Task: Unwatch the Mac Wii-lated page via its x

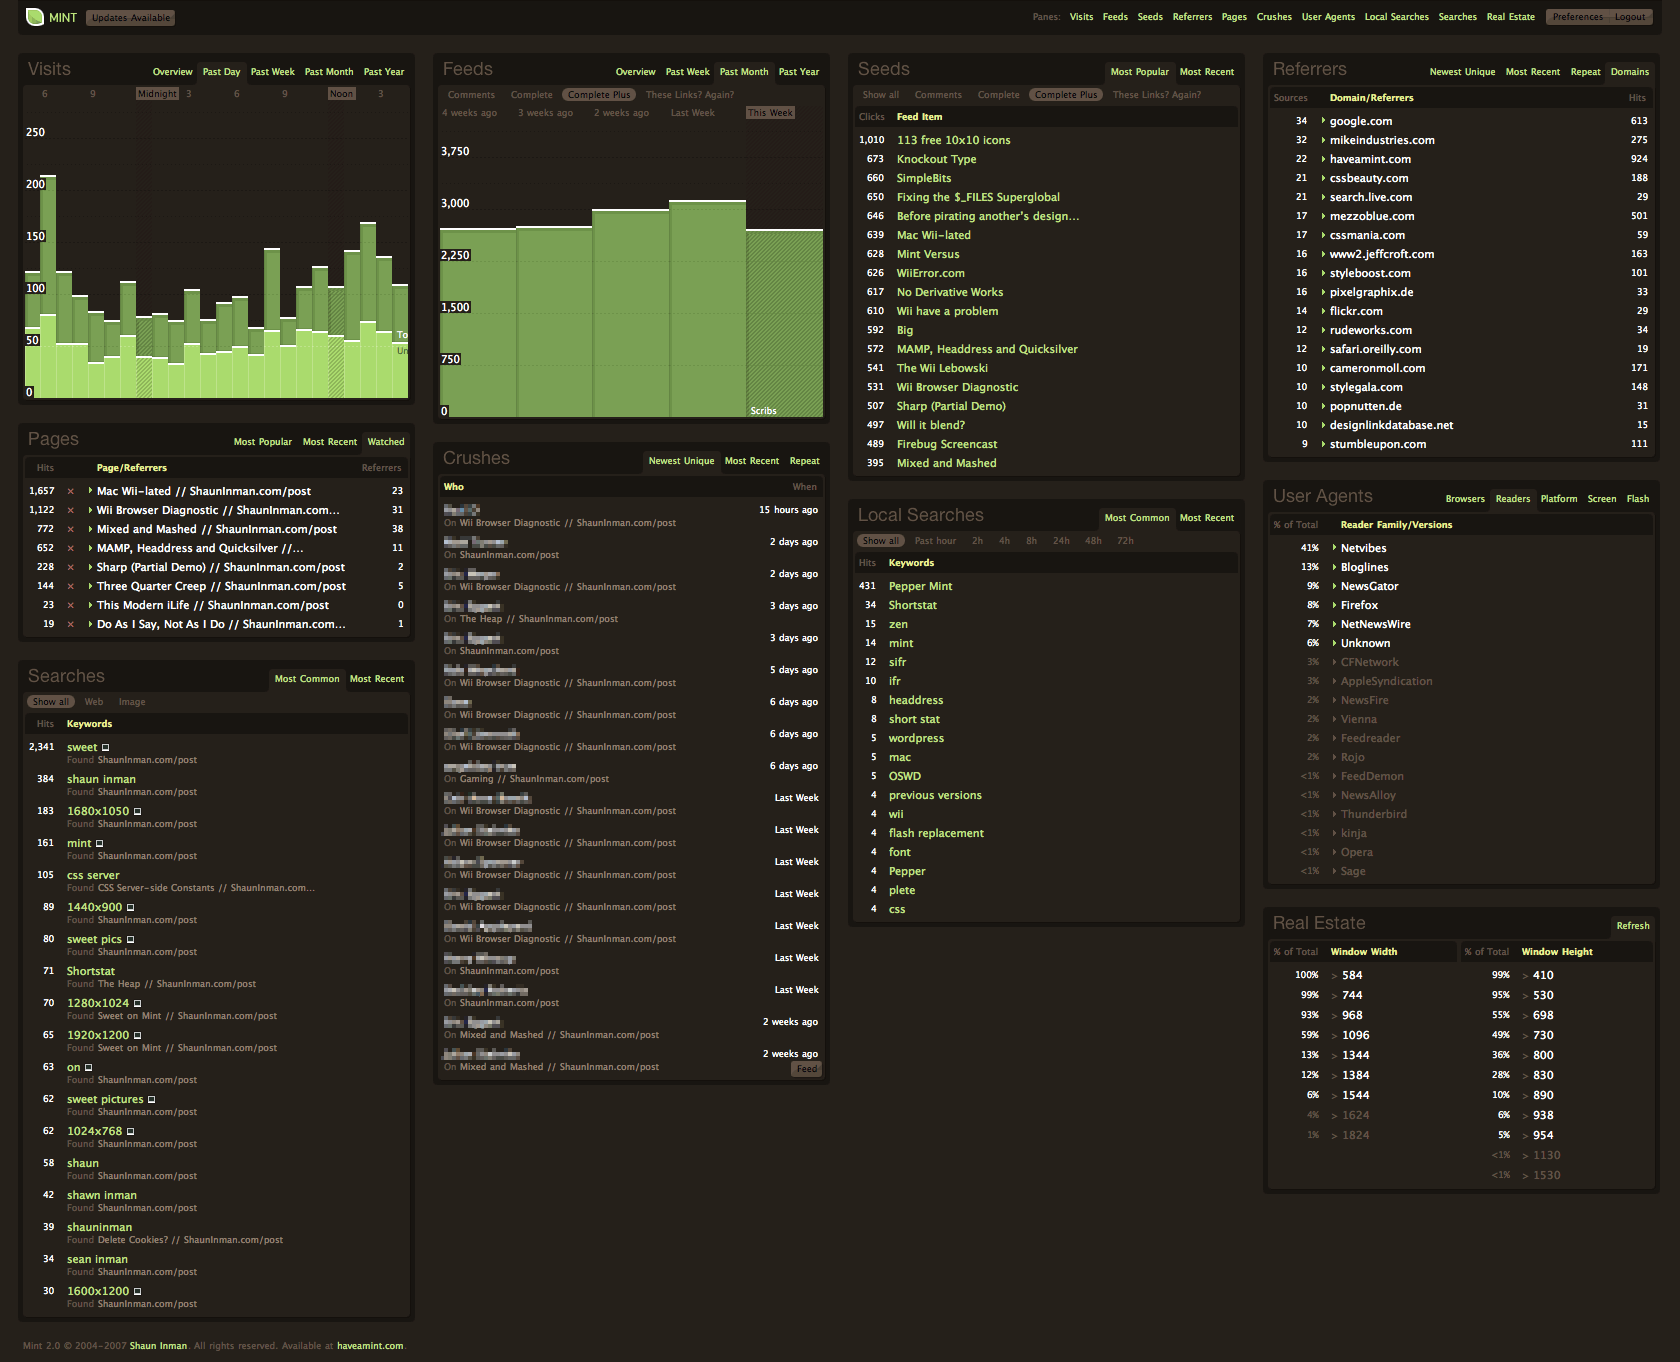Action: 70,491
